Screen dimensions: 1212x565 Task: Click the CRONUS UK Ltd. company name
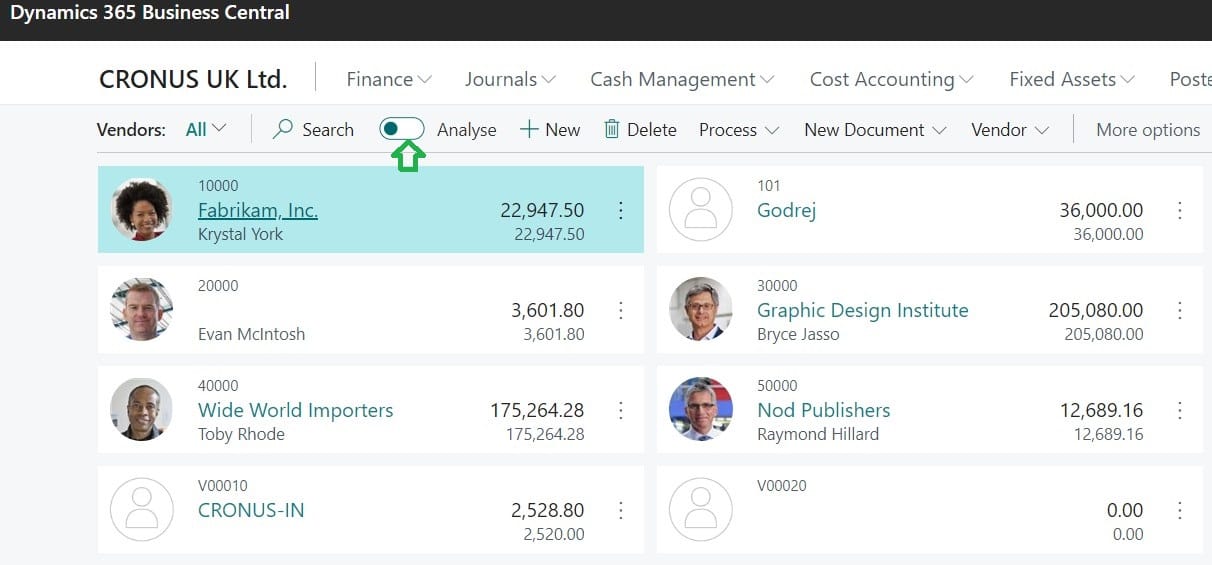193,79
